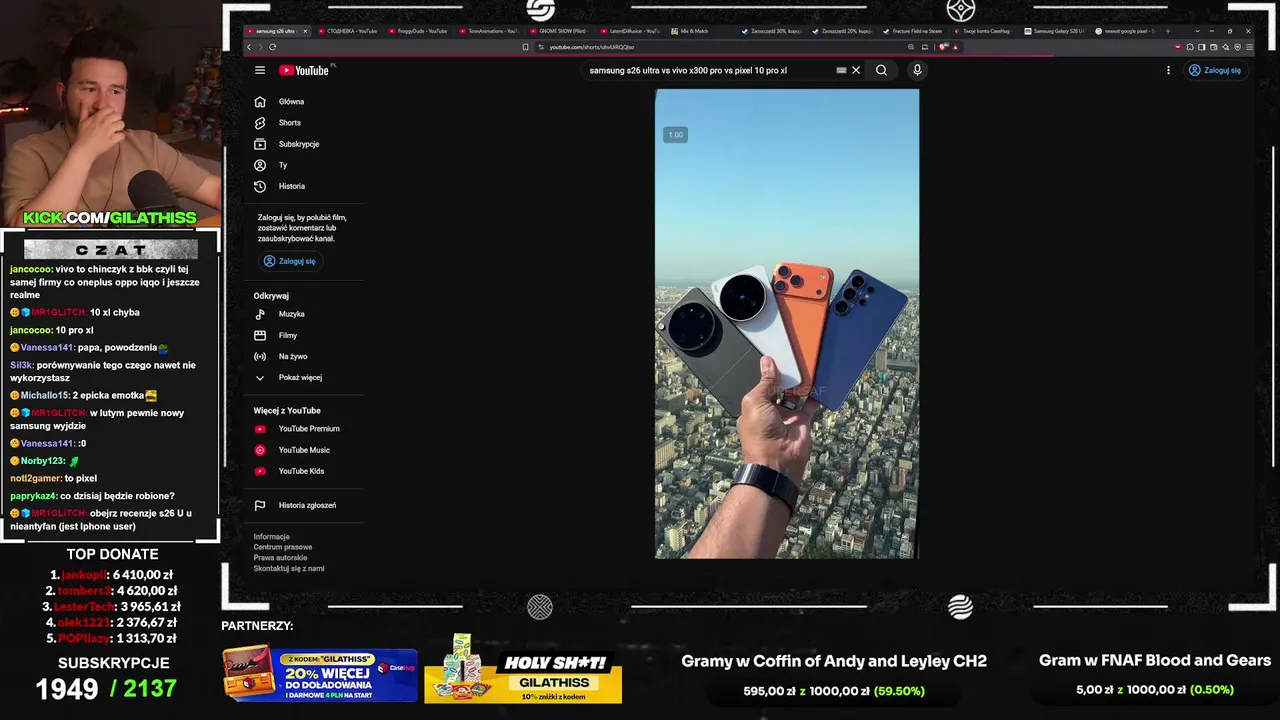Open the browser main hamburger menu
The height and width of the screenshot is (720, 1280).
[x=1249, y=47]
